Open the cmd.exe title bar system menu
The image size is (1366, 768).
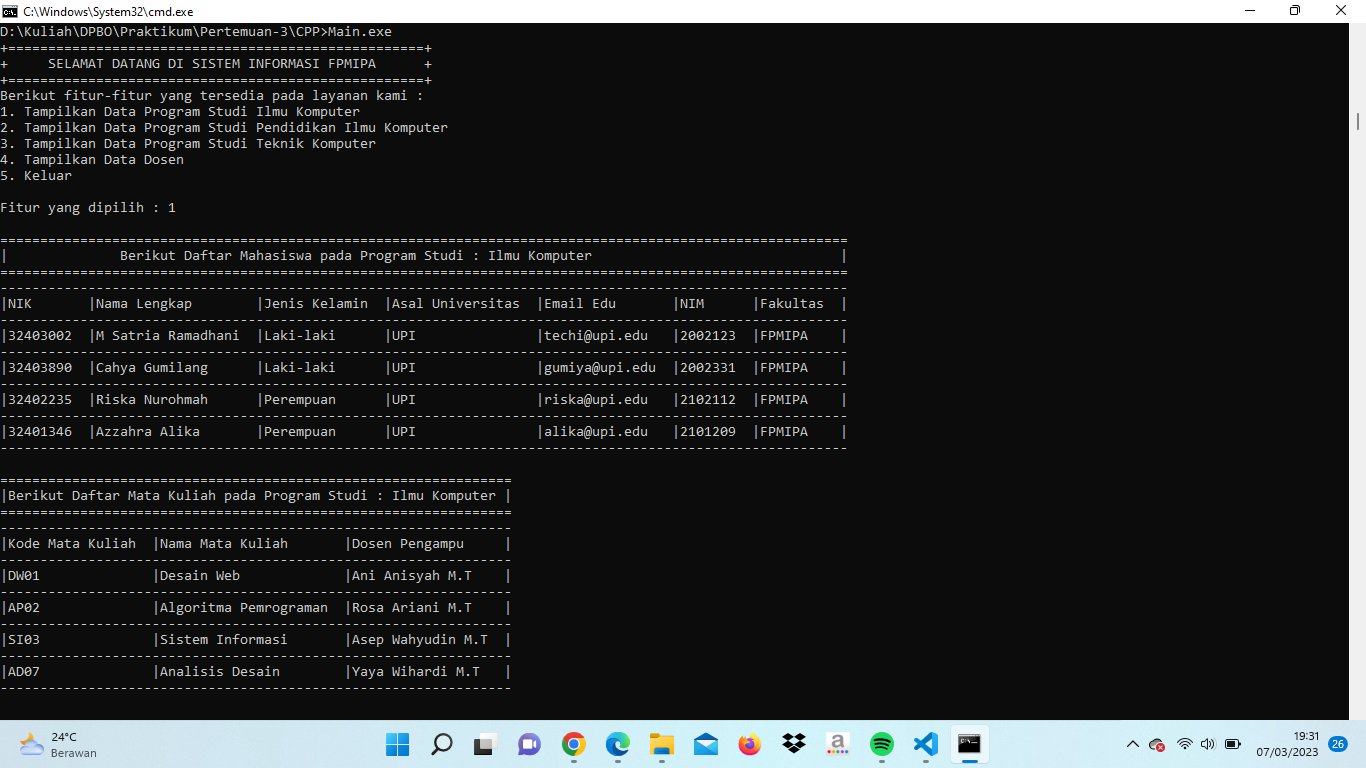10,11
